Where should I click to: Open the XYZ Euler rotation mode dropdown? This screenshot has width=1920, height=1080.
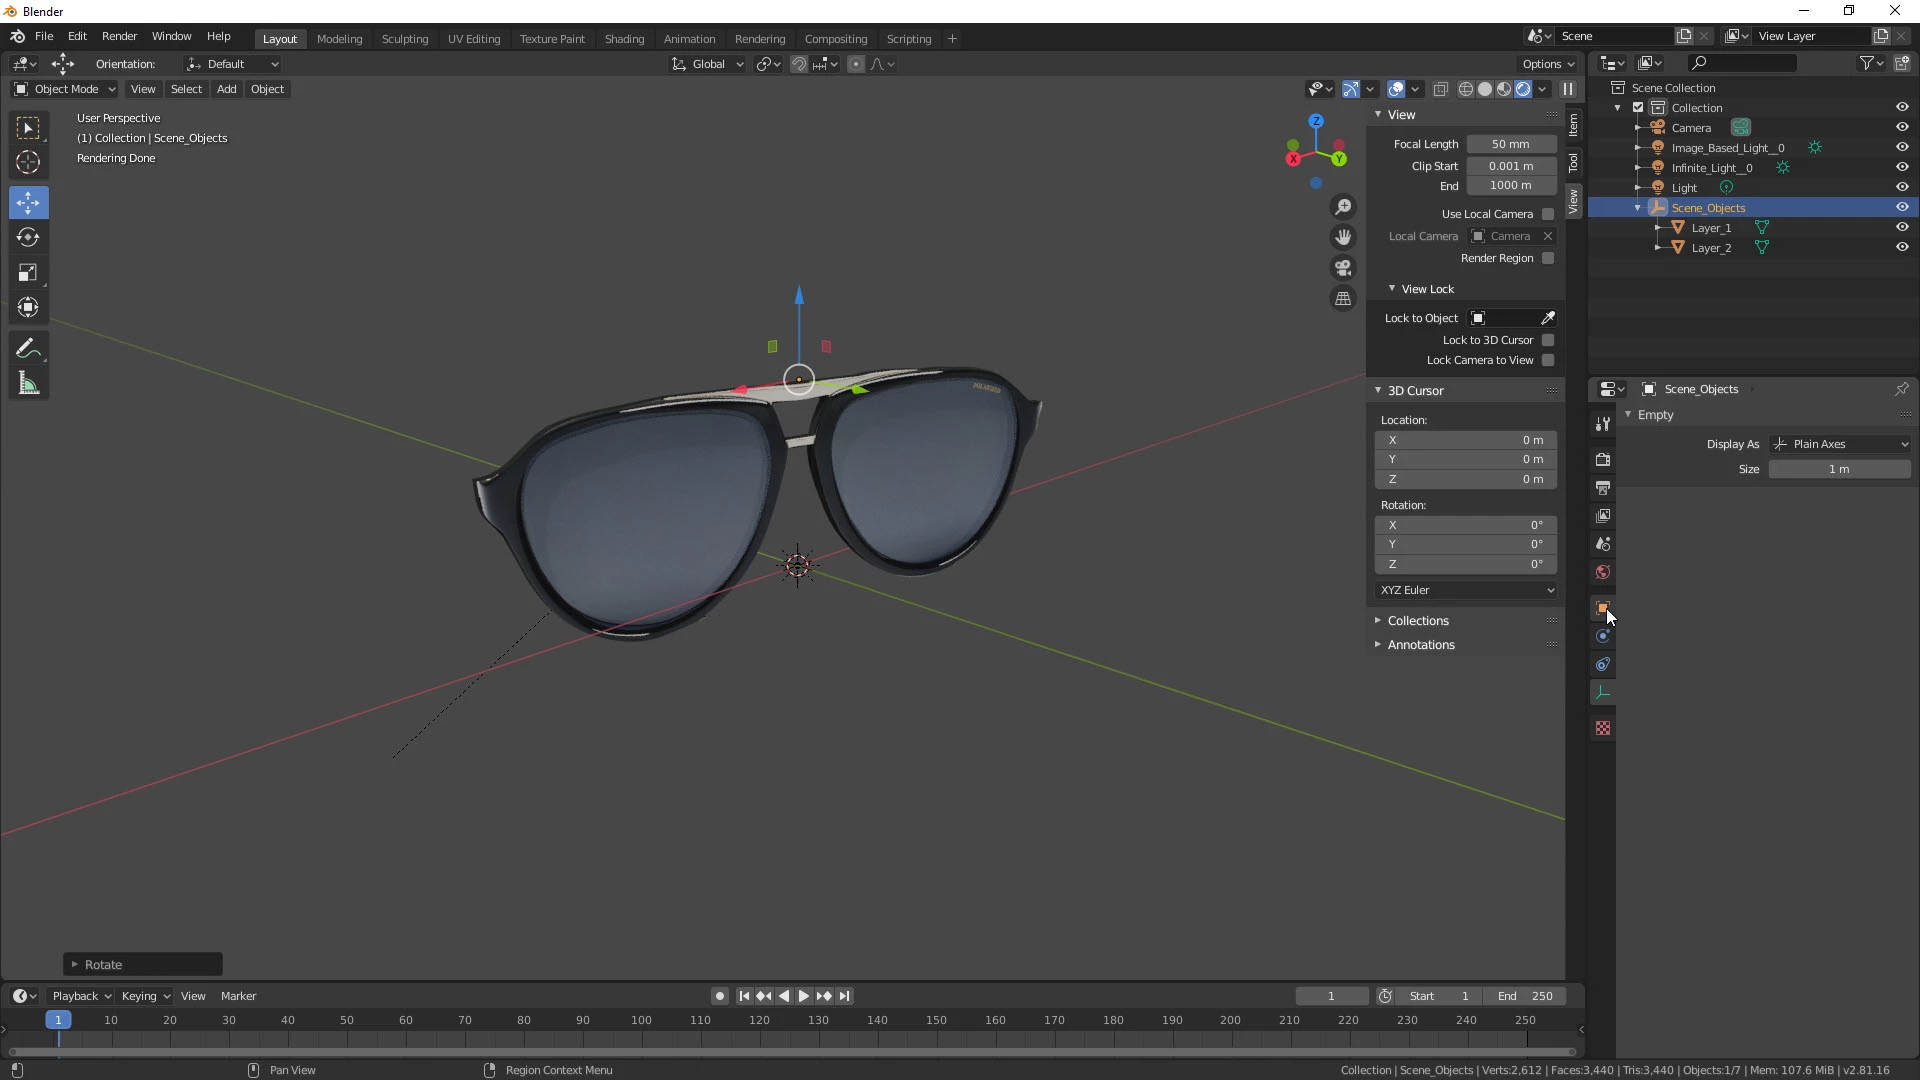point(1466,590)
